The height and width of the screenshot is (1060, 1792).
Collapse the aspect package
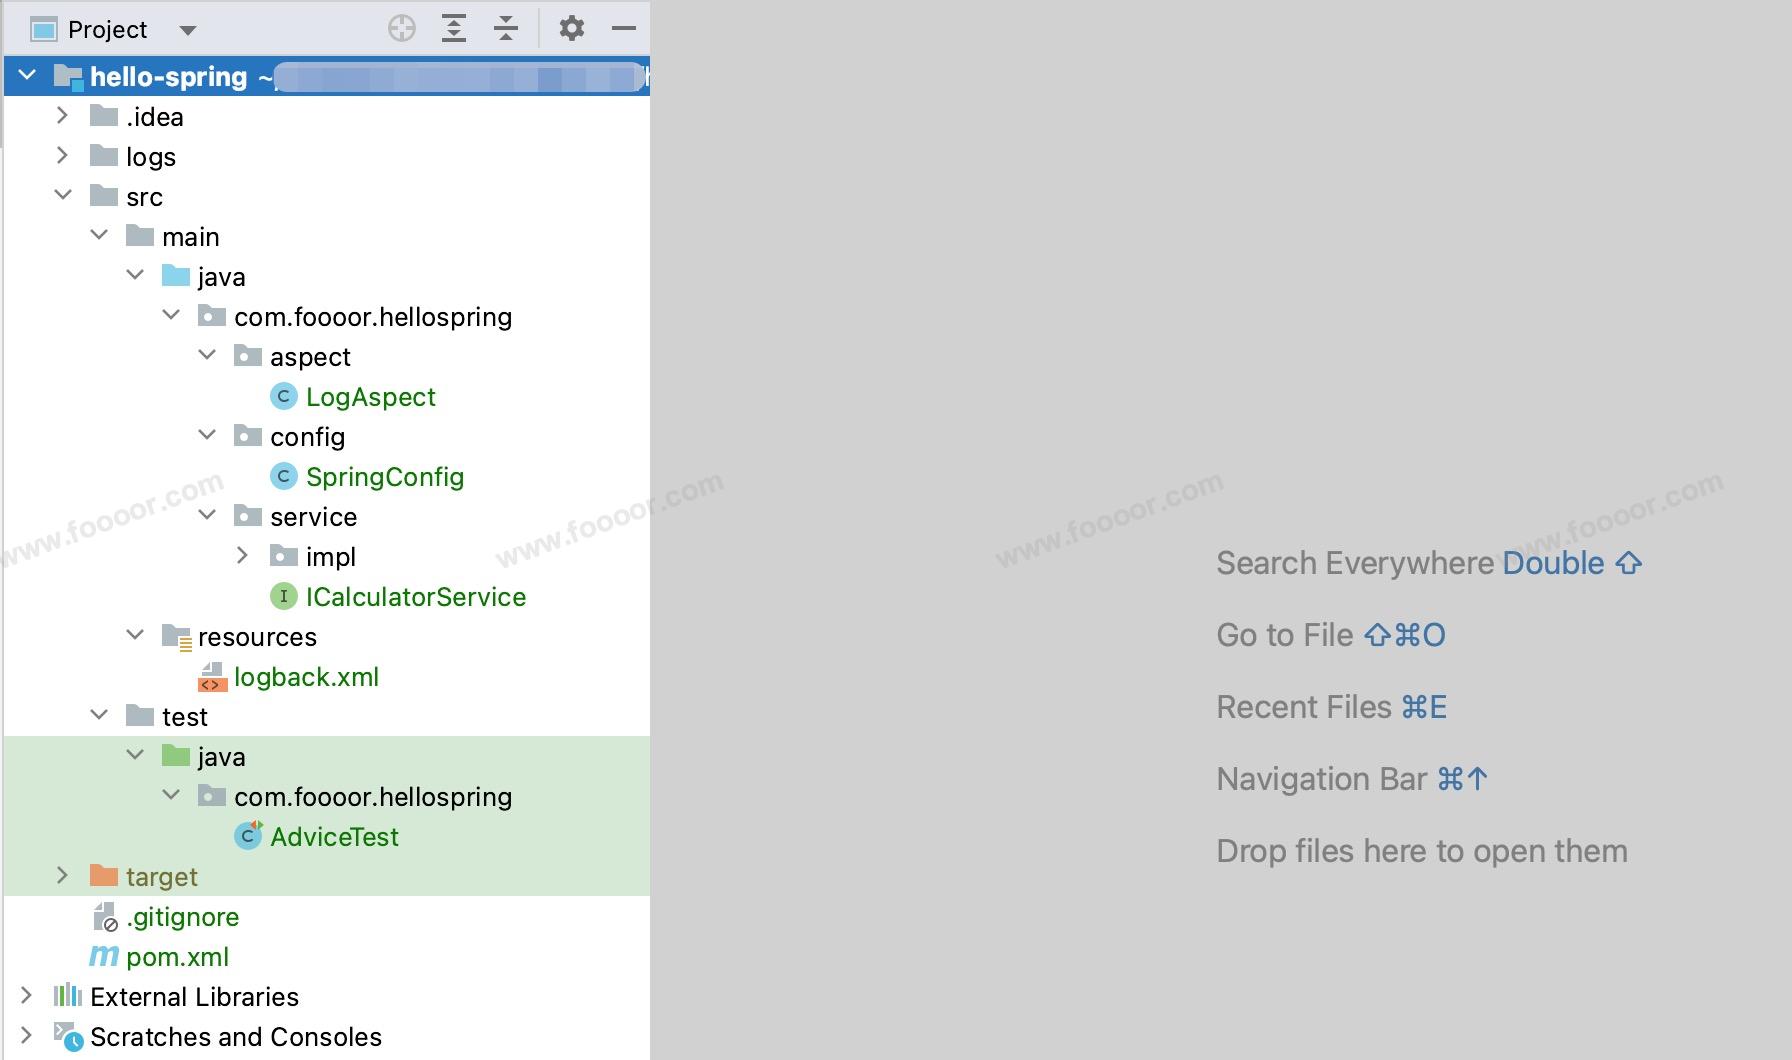pos(207,355)
